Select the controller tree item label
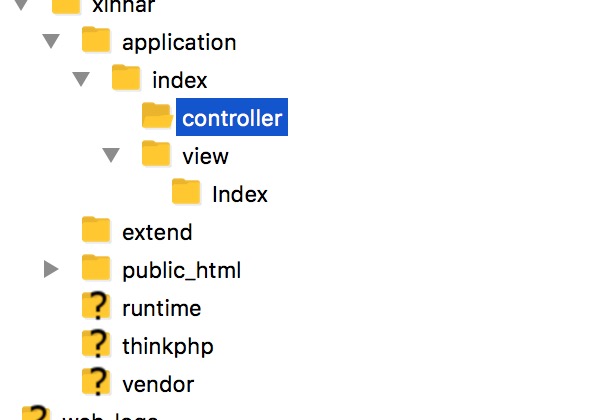 point(232,117)
